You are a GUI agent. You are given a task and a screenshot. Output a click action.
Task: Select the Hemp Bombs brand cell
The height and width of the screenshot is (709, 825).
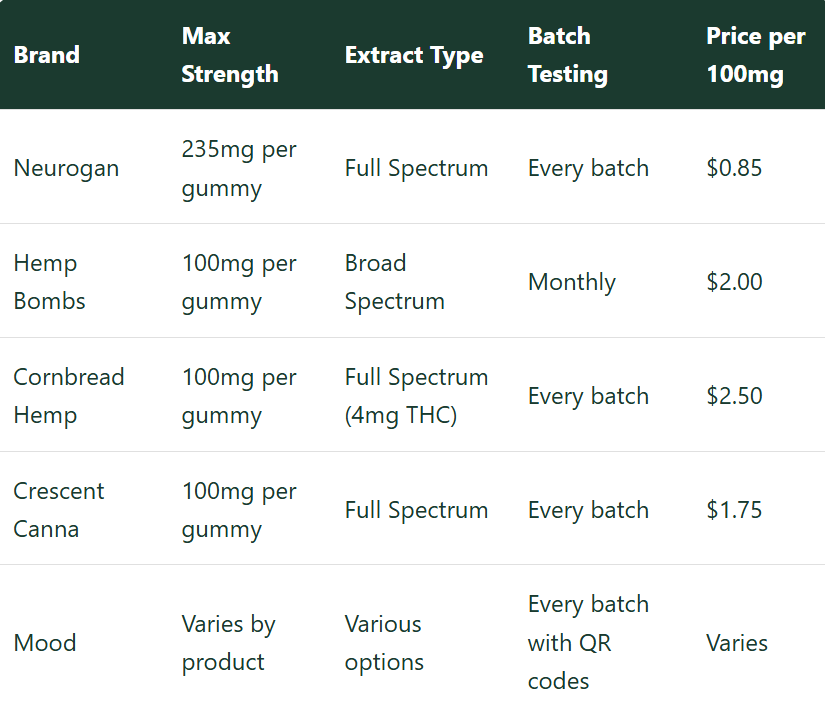point(49,282)
